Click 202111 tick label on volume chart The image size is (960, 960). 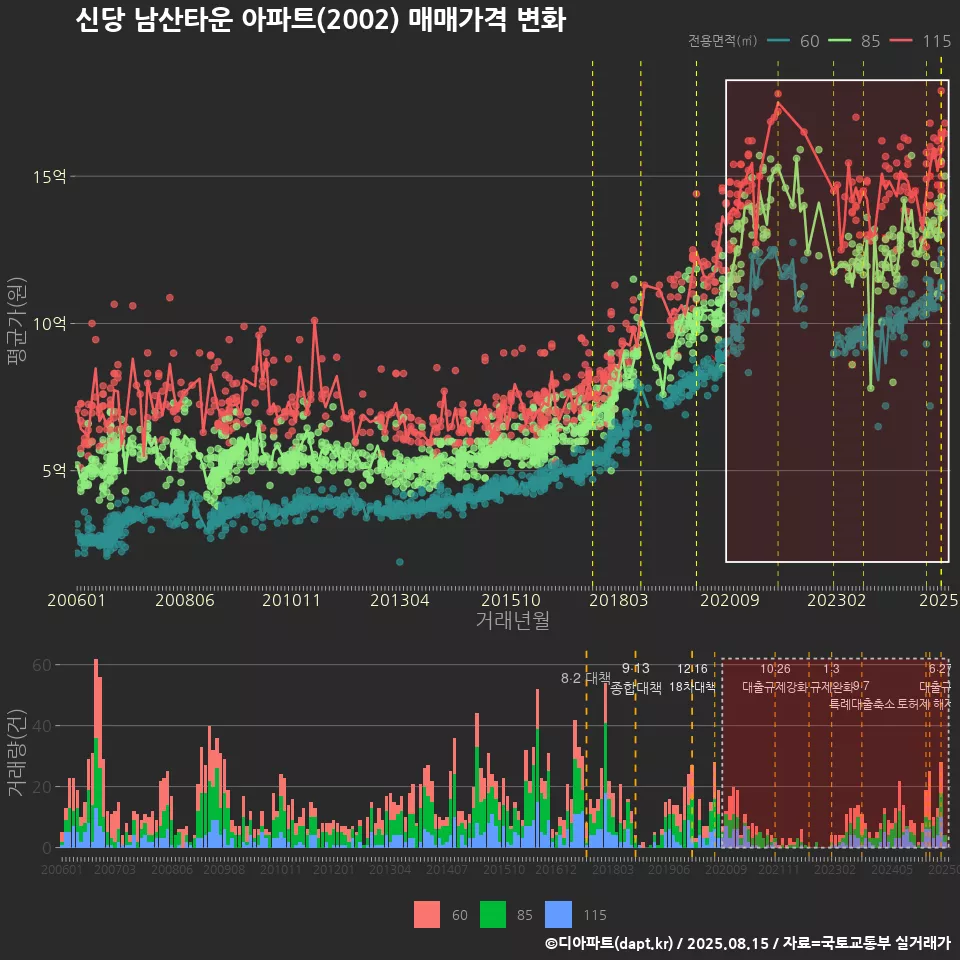(779, 869)
